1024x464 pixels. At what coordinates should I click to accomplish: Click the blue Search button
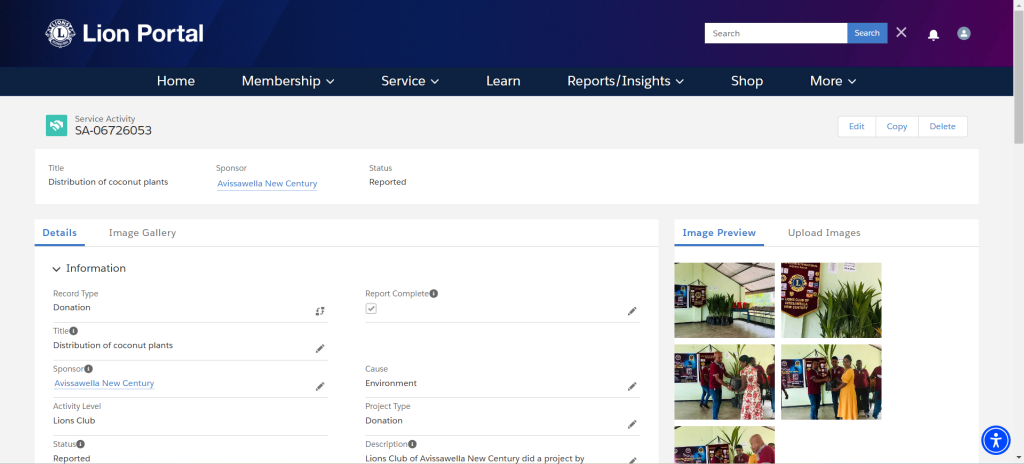867,33
